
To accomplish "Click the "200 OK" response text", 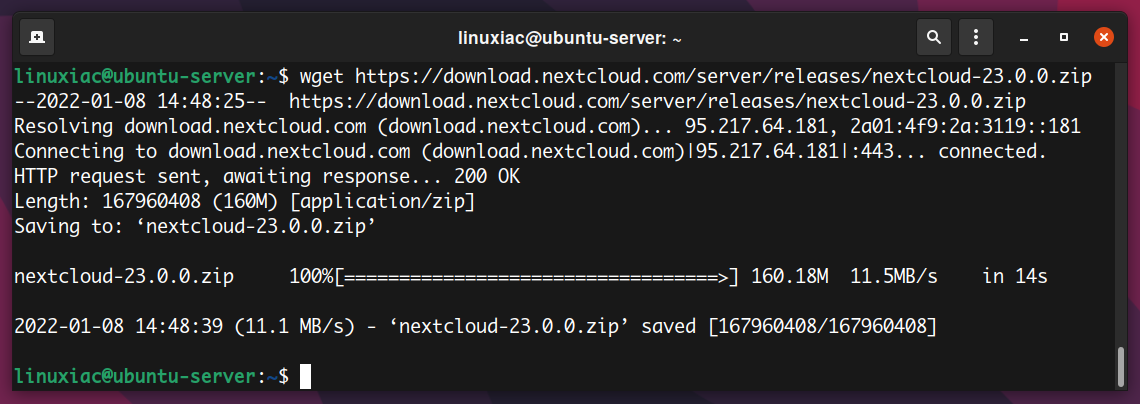I will coord(487,177).
